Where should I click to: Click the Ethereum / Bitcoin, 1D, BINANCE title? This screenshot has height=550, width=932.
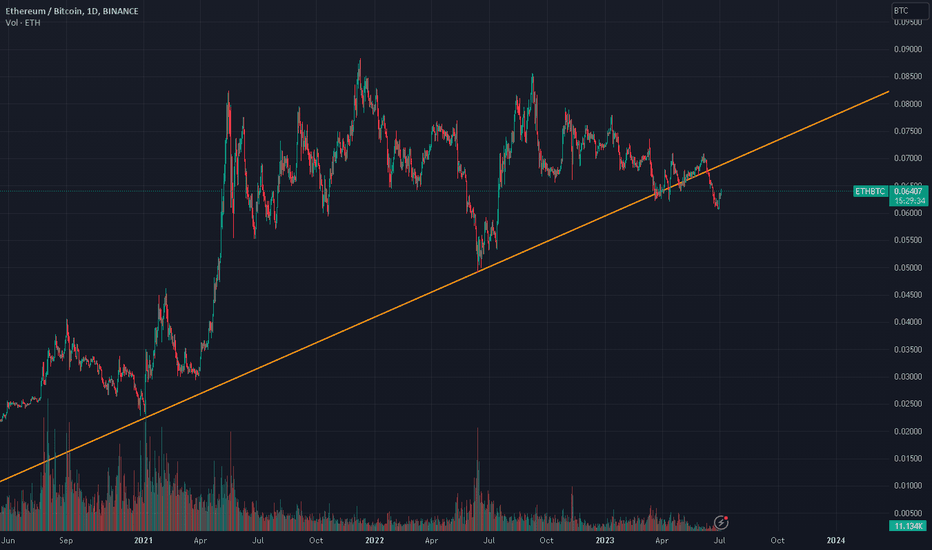coord(72,11)
